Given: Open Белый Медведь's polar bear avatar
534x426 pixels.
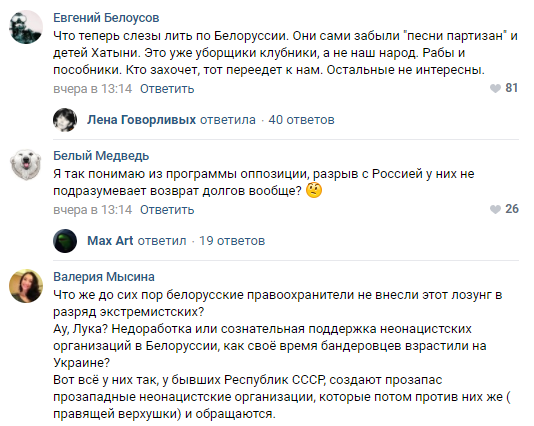Looking at the screenshot, I should 26,165.
